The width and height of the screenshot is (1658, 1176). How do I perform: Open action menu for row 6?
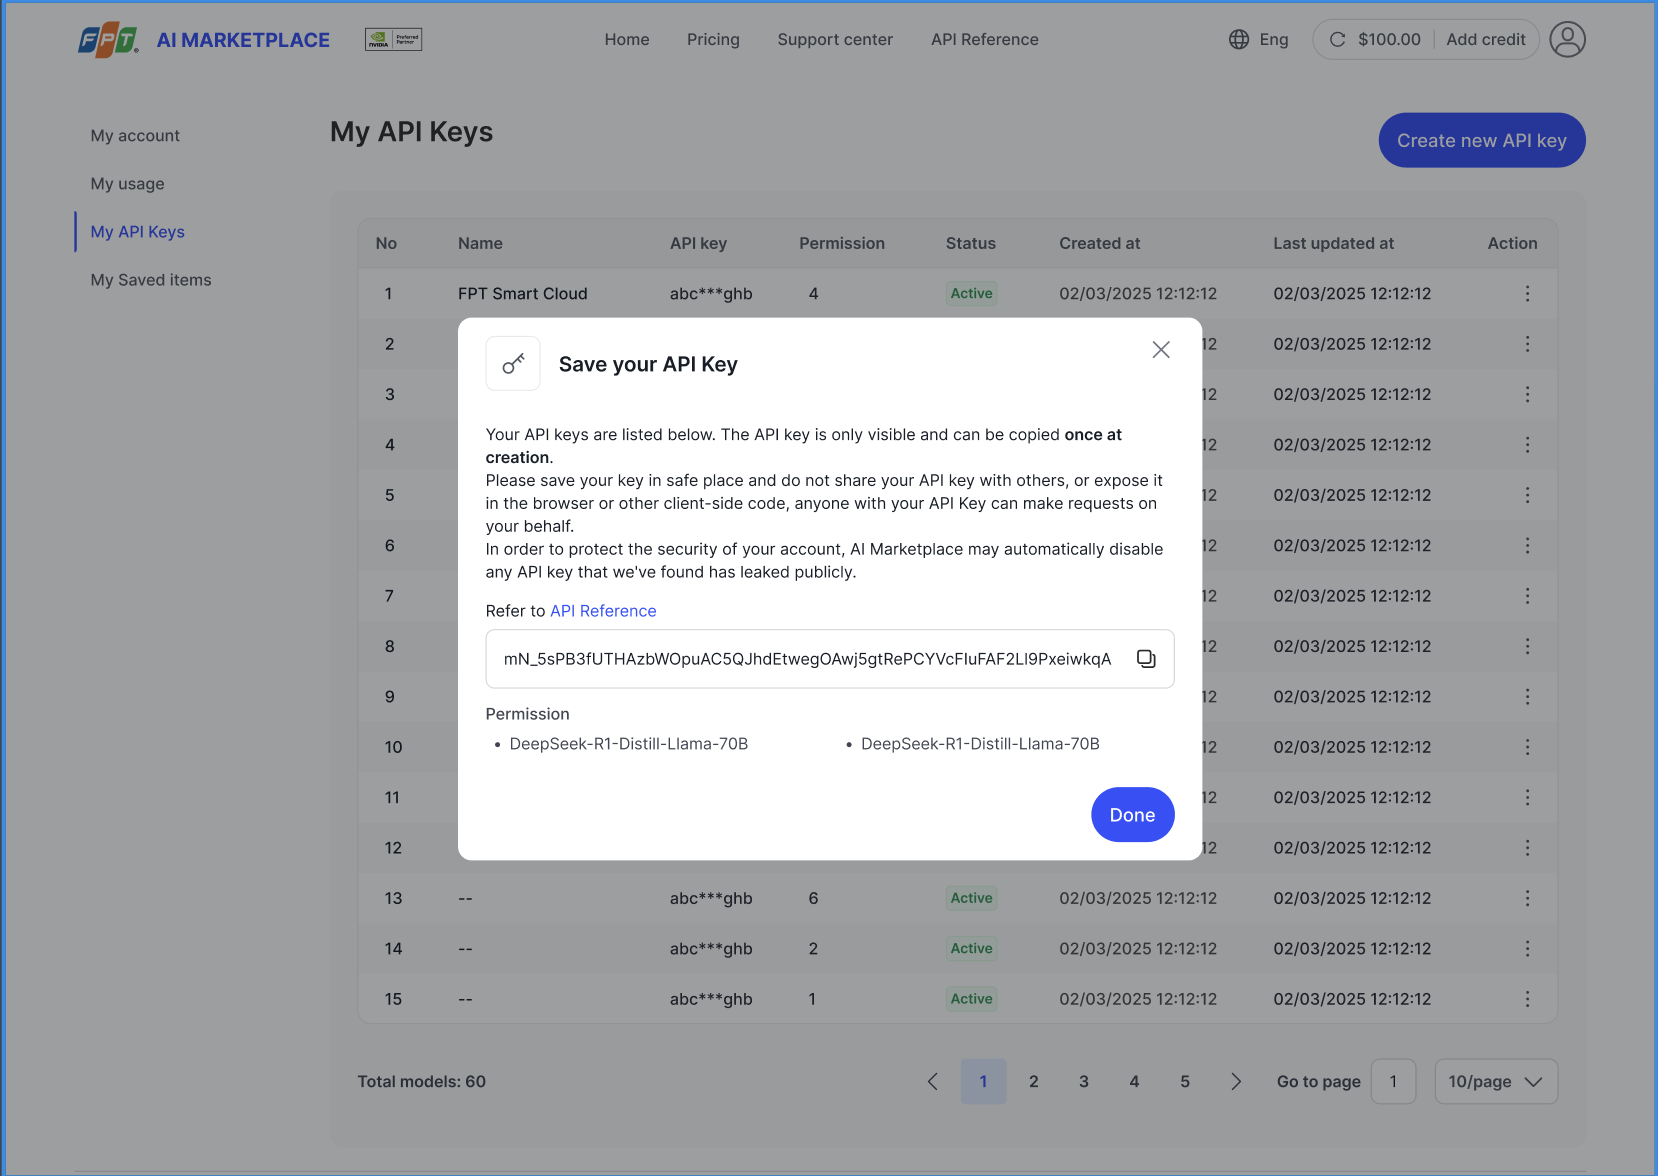[1527, 546]
